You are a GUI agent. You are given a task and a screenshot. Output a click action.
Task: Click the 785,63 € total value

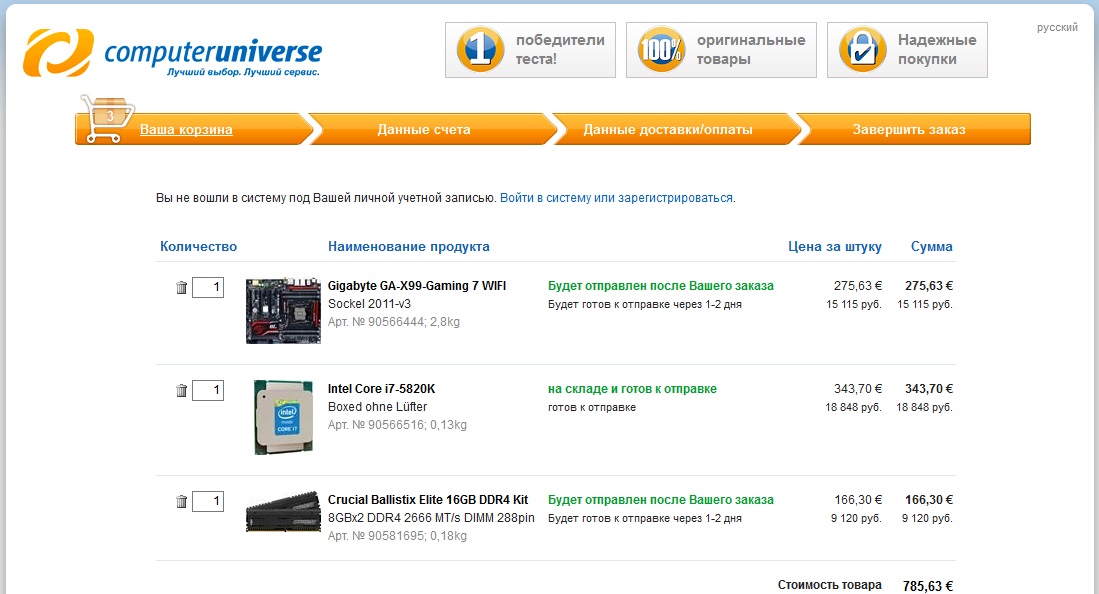tap(928, 586)
